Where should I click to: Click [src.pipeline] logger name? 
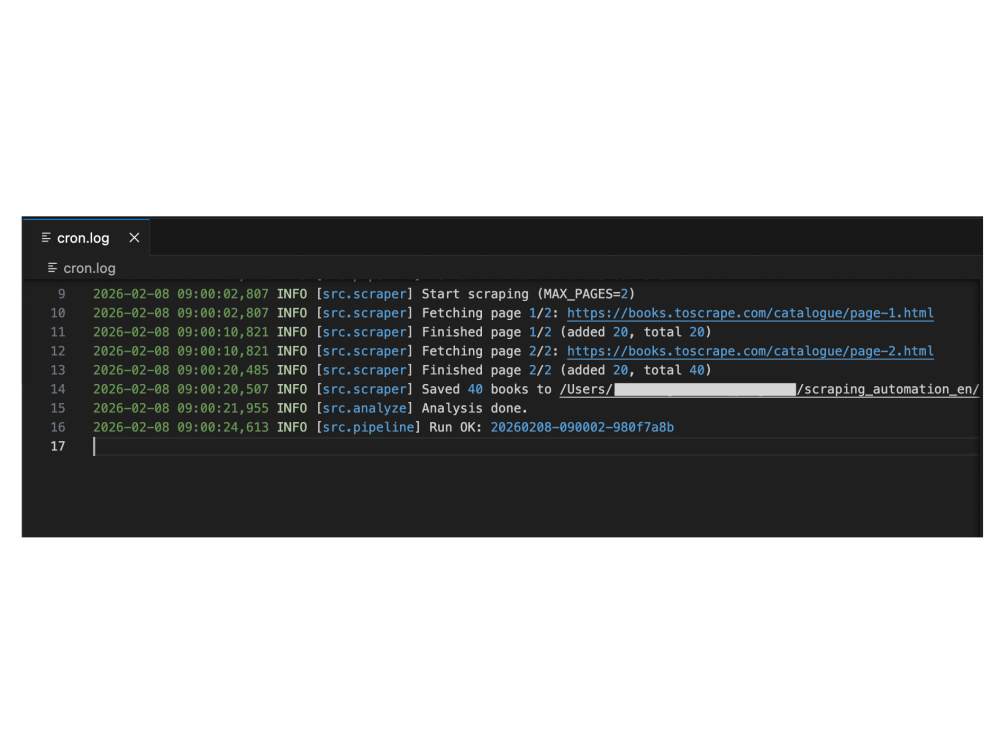[369, 427]
